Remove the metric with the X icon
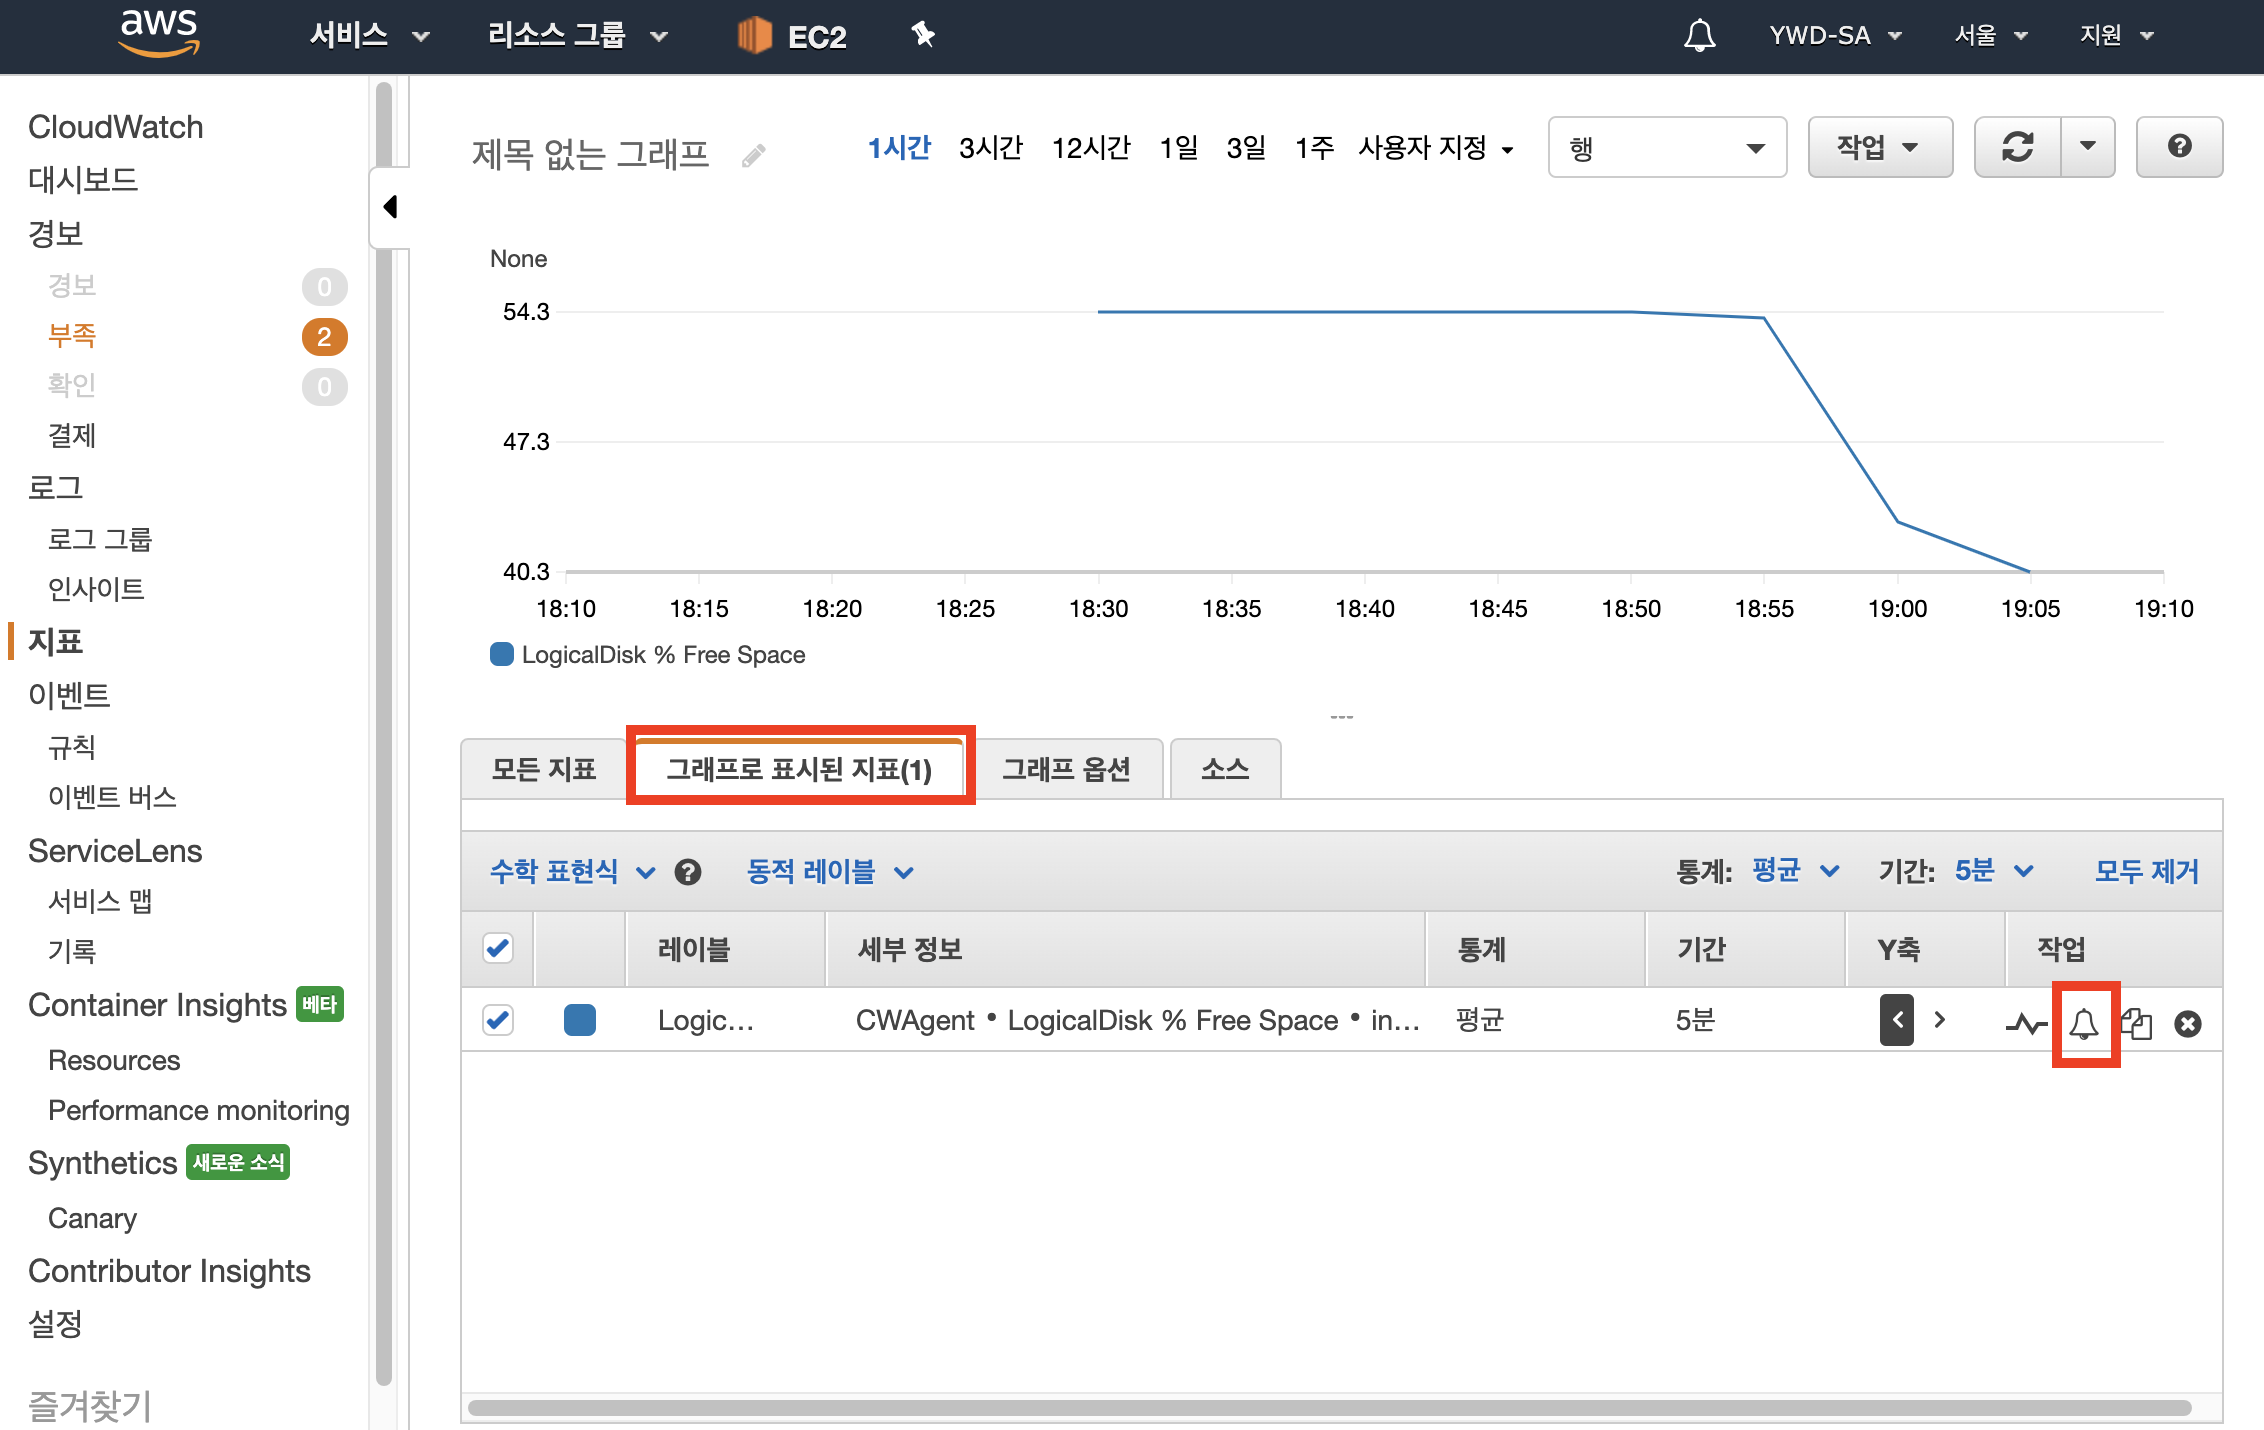This screenshot has height=1430, width=2264. (x=2188, y=1023)
